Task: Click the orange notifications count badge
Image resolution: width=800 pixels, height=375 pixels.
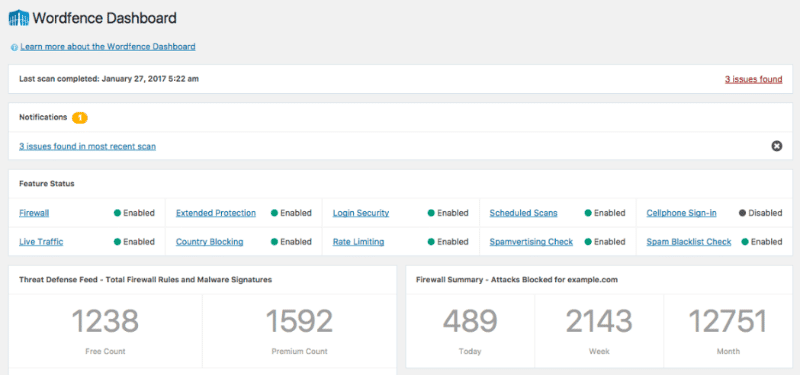Action: pyautogui.click(x=80, y=118)
